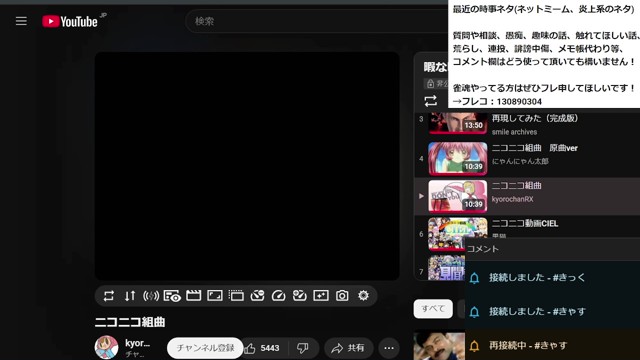This screenshot has width=640, height=360.
Task: Click the にゃんにゃん太郎 video thumbnail
Action: (x=458, y=159)
